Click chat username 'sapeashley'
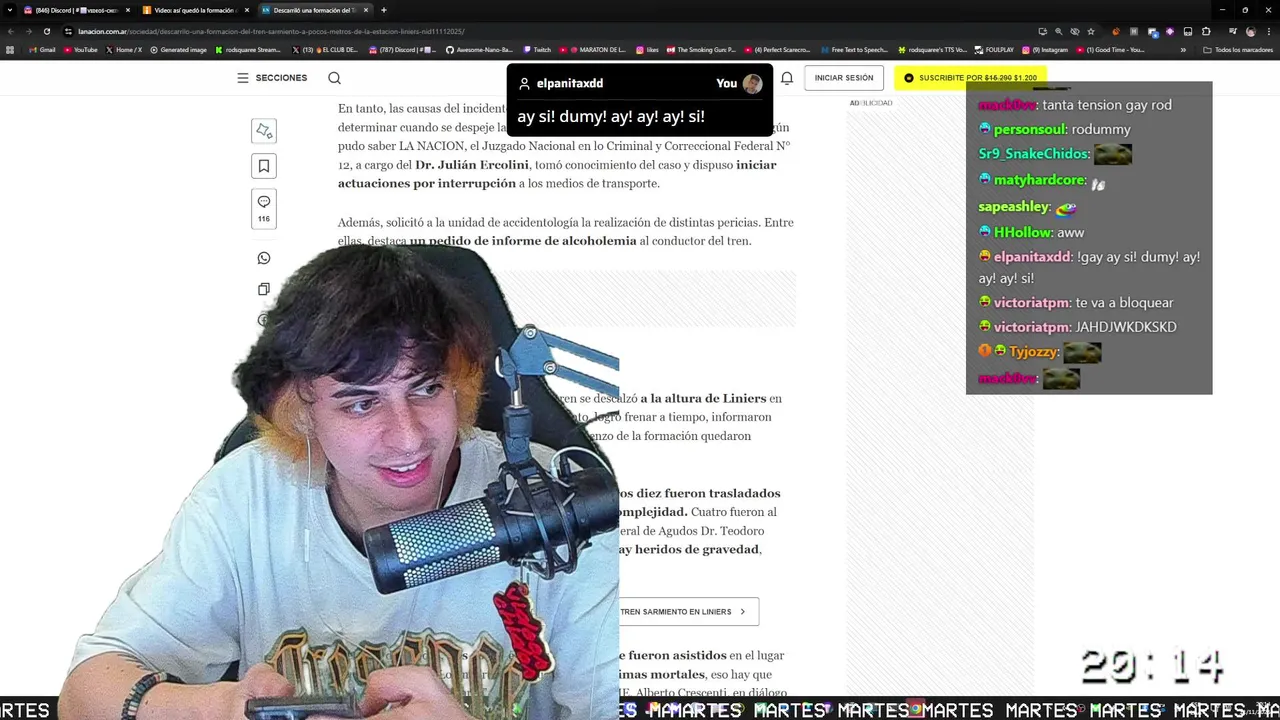This screenshot has width=1280, height=720. [1014, 207]
